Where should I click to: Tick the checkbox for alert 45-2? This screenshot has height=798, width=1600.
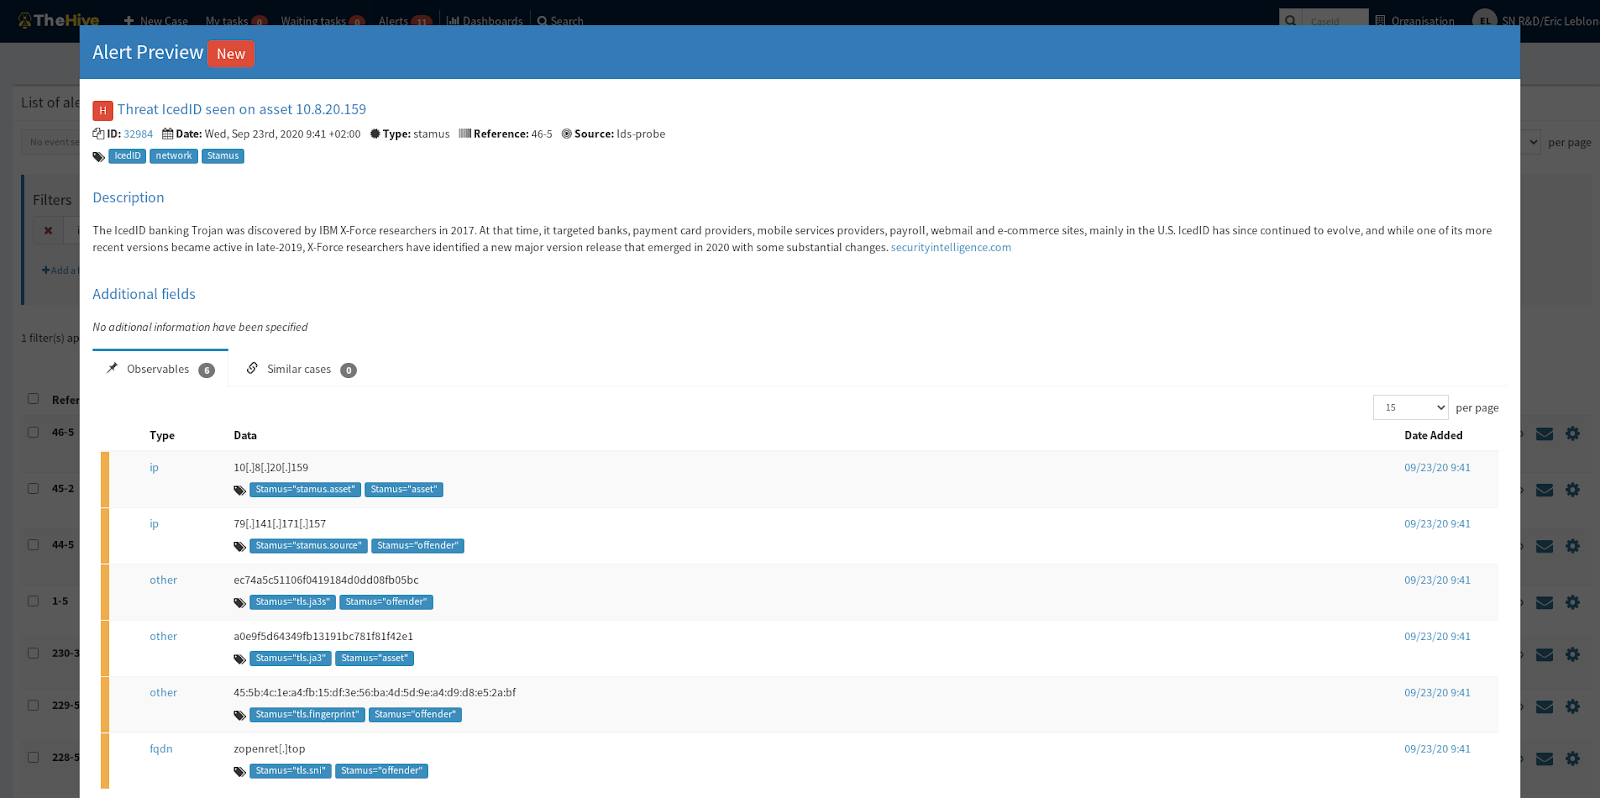pyautogui.click(x=33, y=489)
